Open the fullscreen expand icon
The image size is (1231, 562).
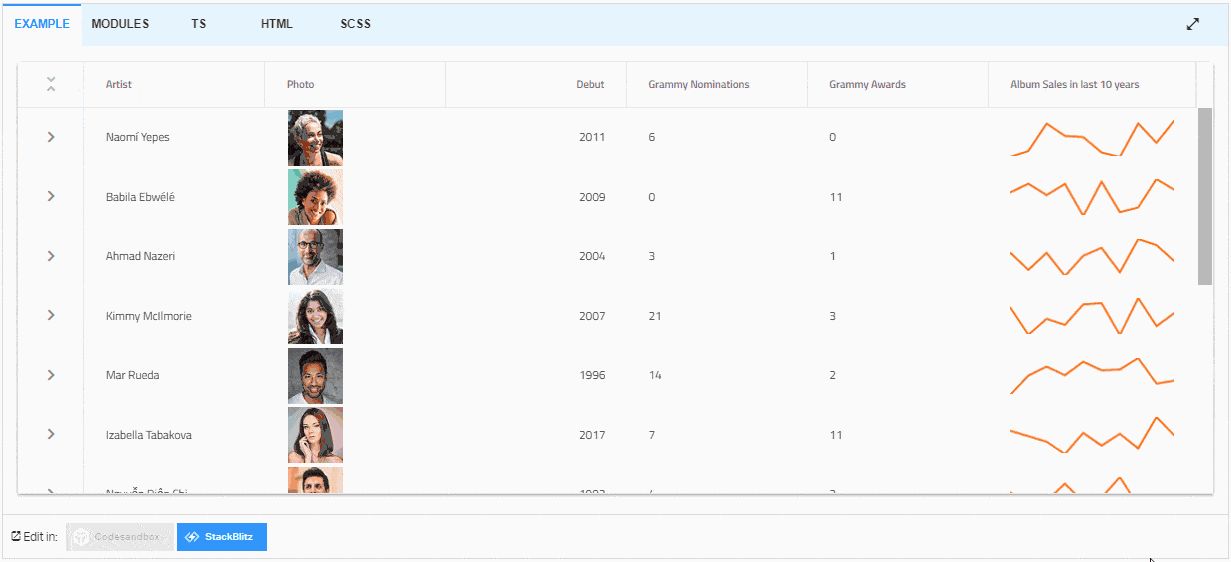1192,24
